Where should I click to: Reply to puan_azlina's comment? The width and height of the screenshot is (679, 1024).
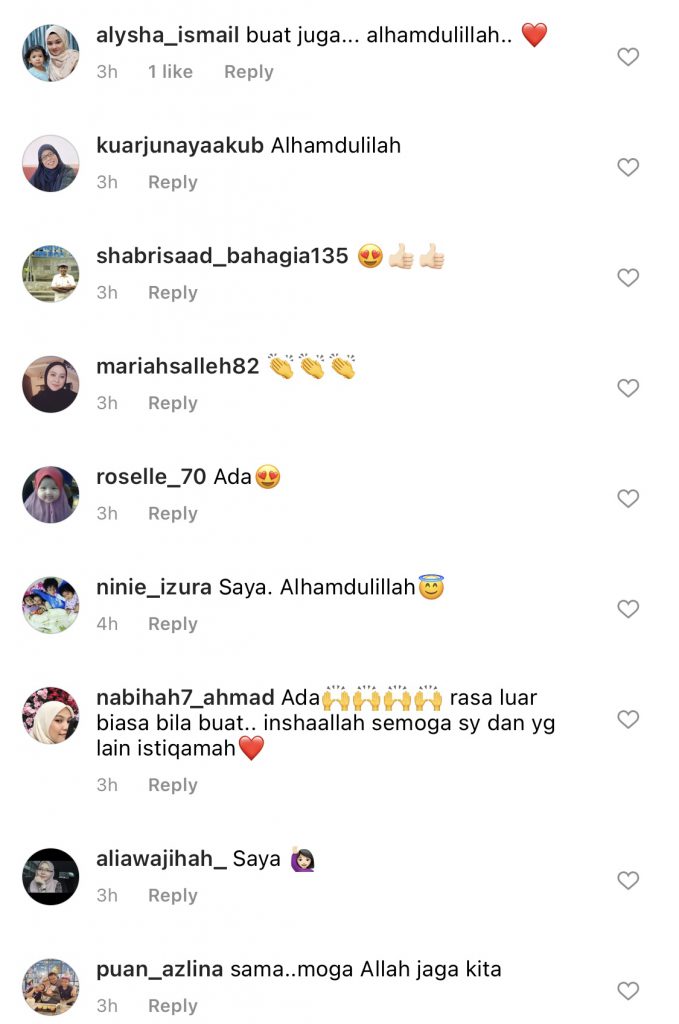pos(172,1006)
